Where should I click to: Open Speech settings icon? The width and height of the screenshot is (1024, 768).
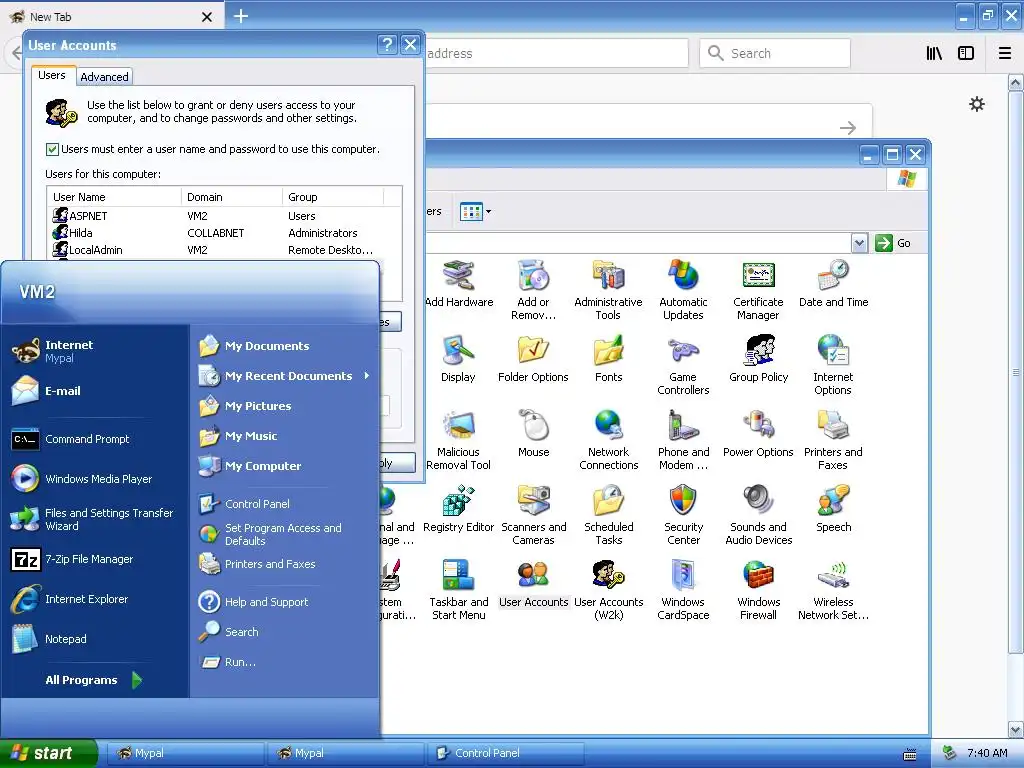point(833,509)
